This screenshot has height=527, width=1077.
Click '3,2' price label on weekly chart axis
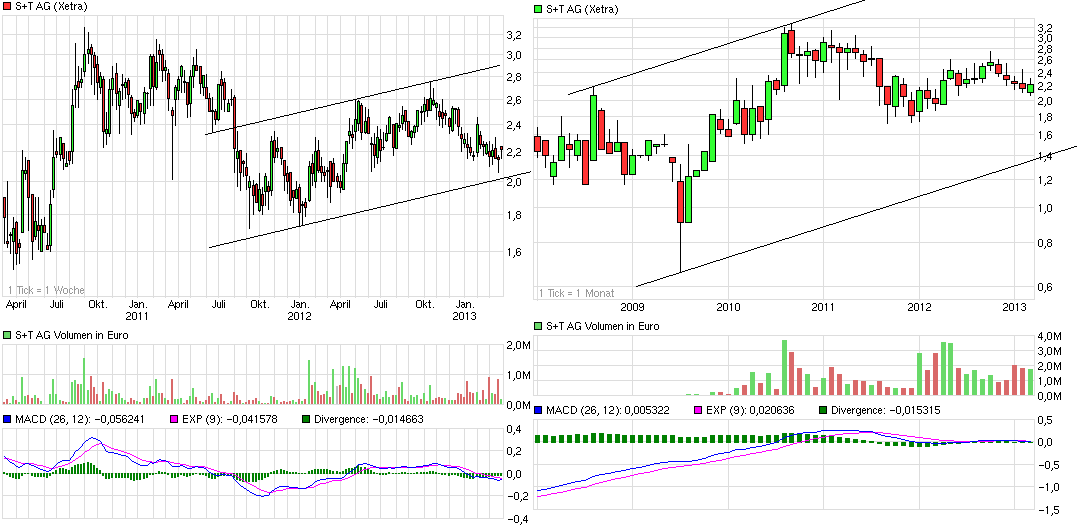[514, 35]
